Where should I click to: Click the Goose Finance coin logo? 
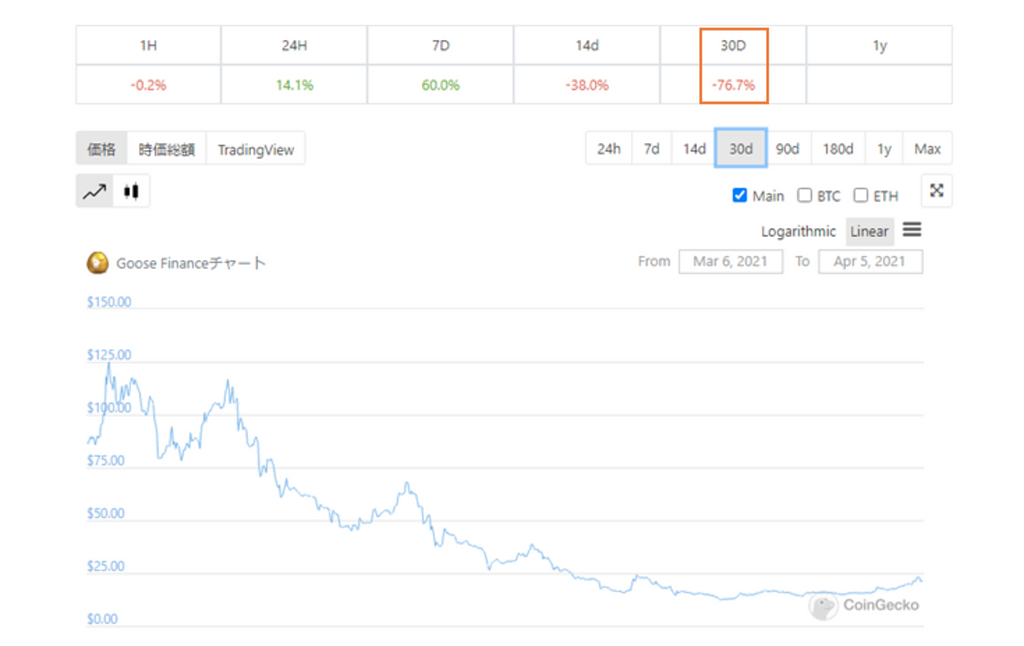pyautogui.click(x=98, y=263)
